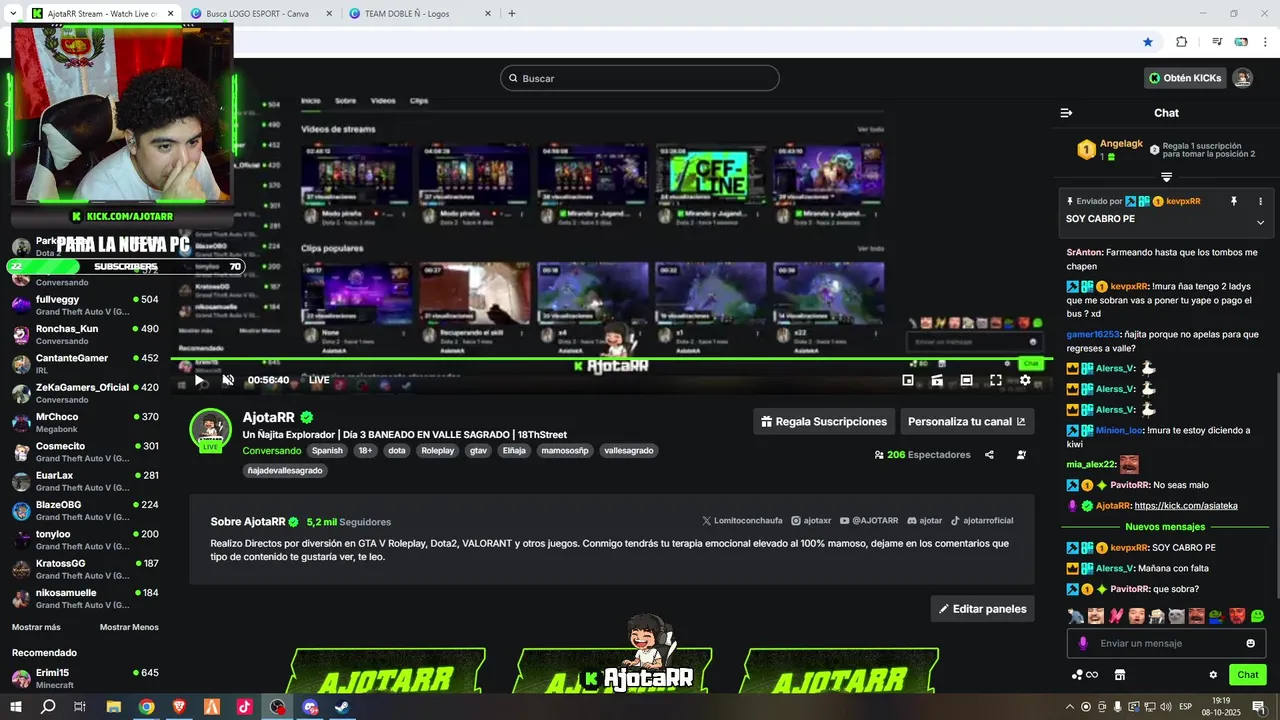Open the Windows Start menu
The image size is (1280, 720).
tap(16, 707)
